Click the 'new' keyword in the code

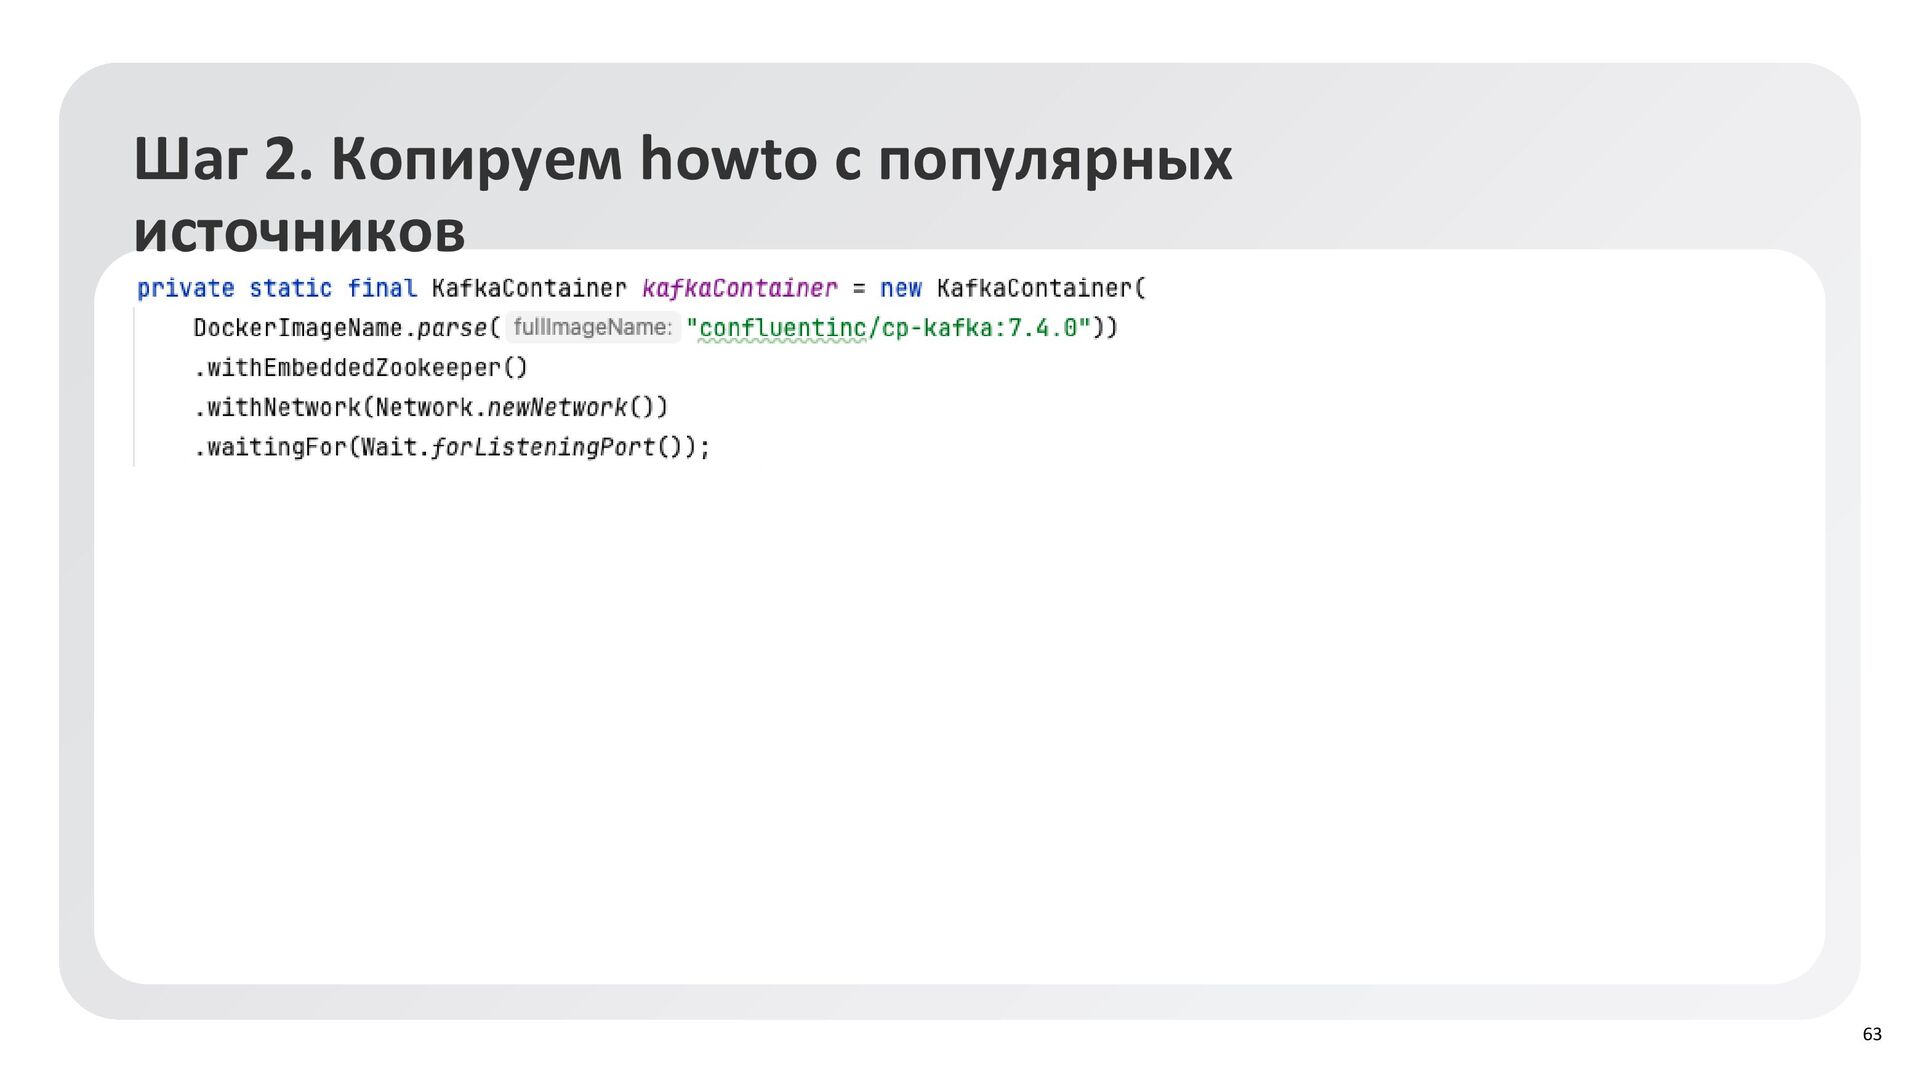tap(900, 289)
